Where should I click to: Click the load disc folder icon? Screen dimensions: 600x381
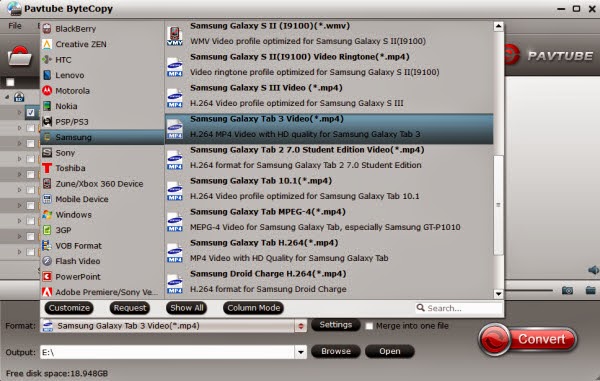tap(19, 57)
